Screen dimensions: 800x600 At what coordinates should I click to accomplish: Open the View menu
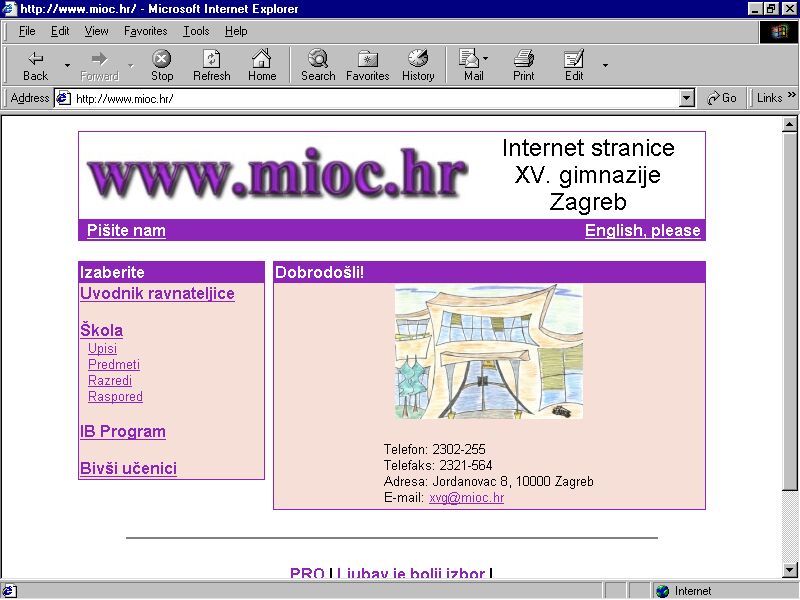pyautogui.click(x=96, y=31)
